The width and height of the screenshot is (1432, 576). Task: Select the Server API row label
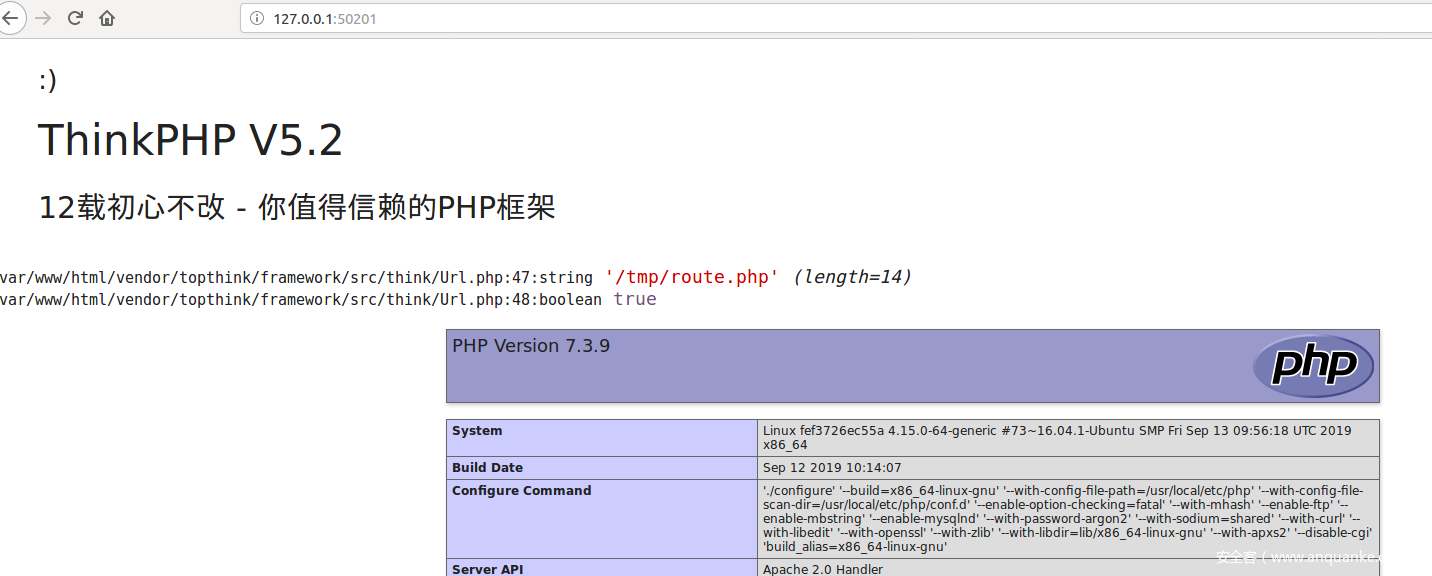click(x=487, y=569)
